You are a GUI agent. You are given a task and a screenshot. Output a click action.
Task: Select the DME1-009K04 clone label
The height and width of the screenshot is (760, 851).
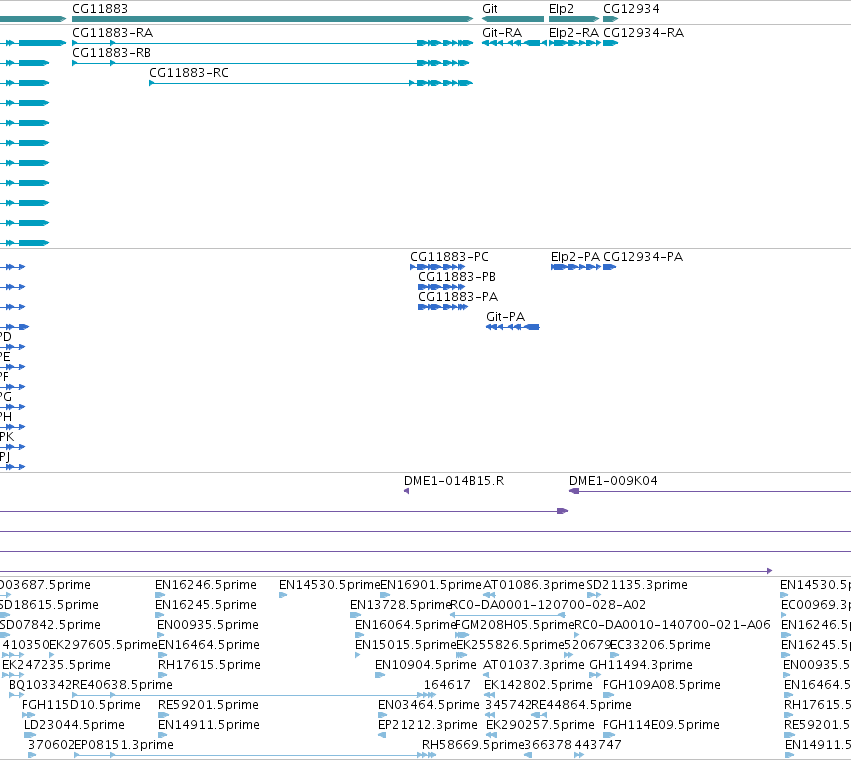point(613,481)
